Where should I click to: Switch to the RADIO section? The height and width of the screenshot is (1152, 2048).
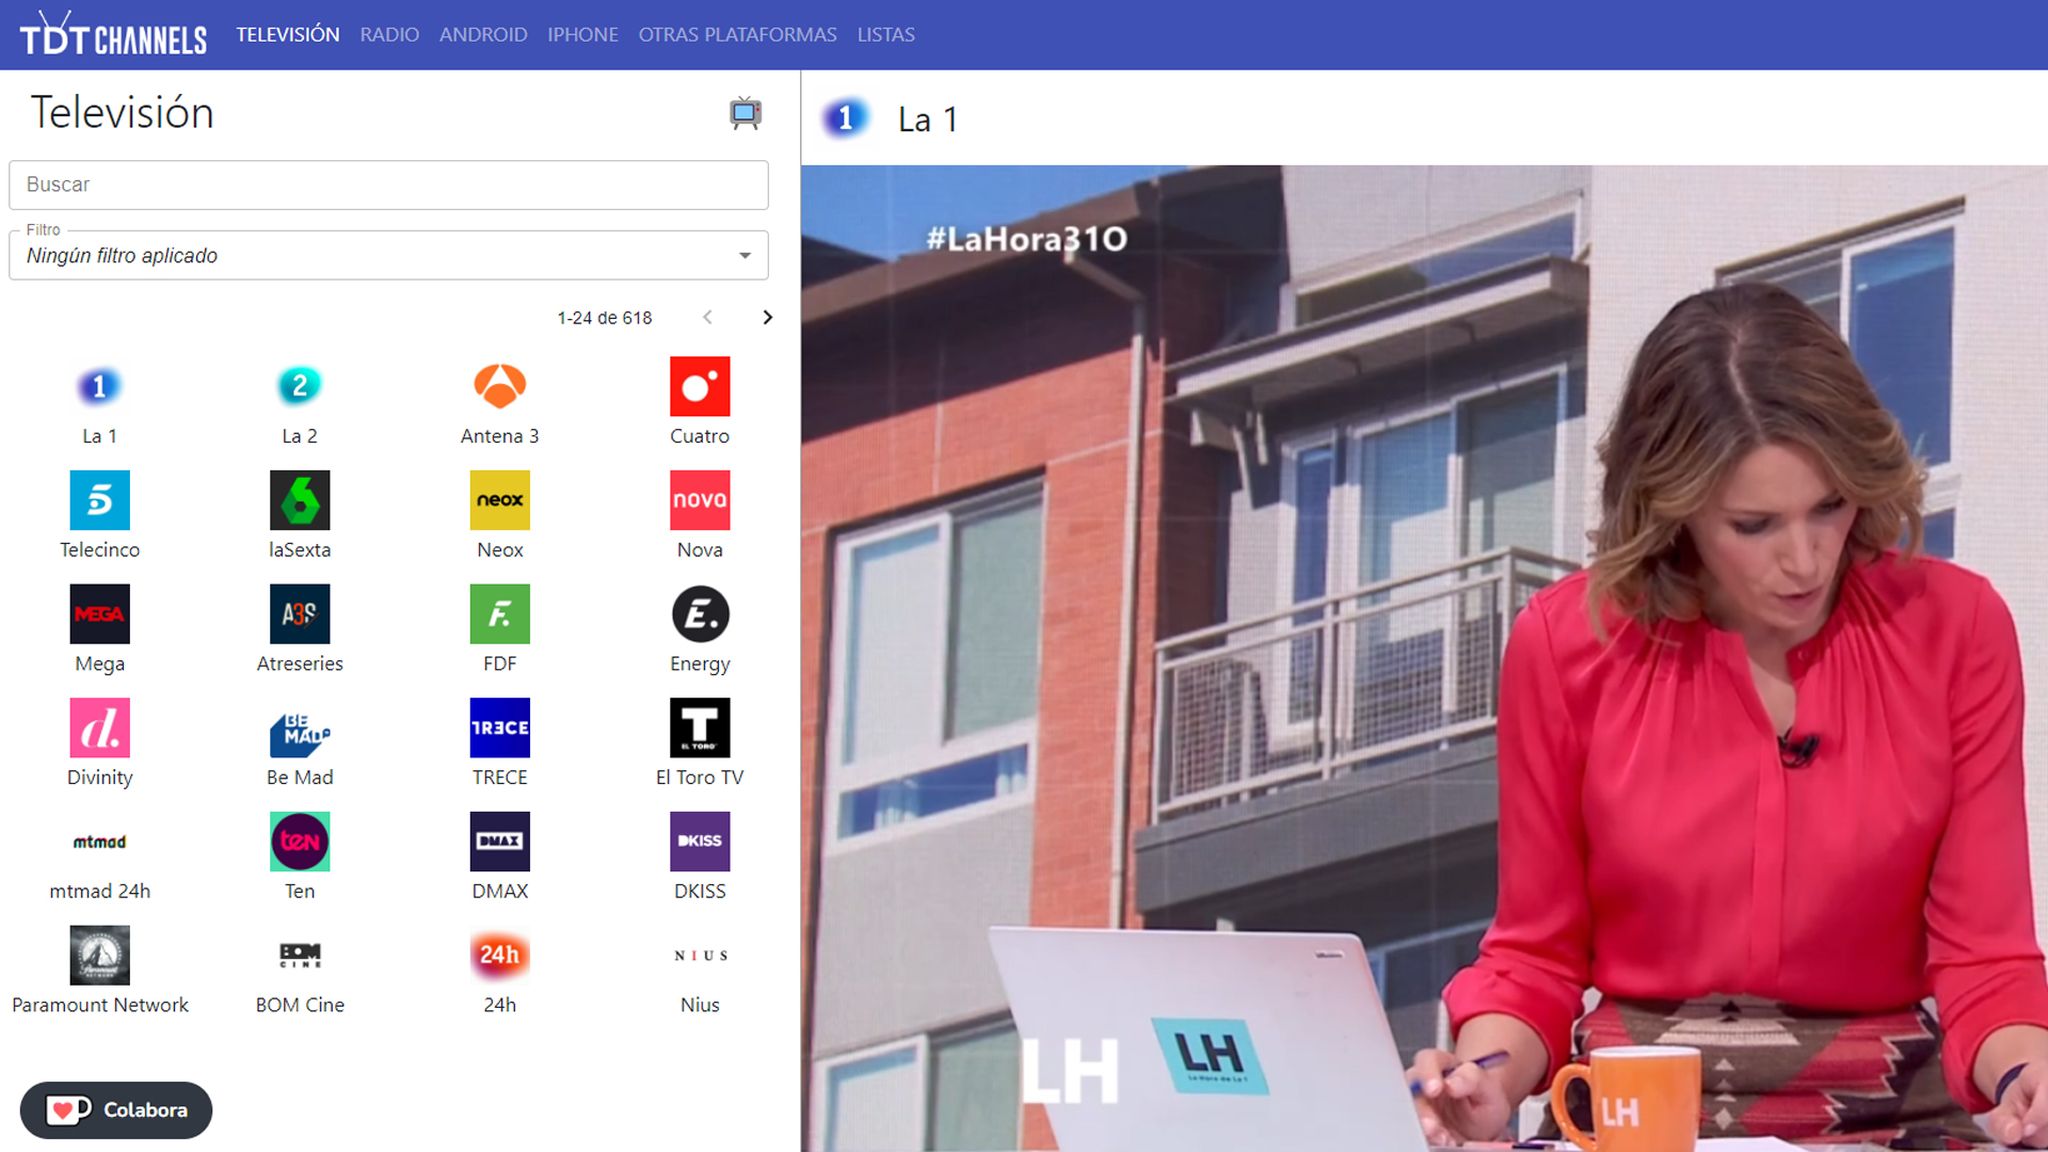pyautogui.click(x=389, y=33)
